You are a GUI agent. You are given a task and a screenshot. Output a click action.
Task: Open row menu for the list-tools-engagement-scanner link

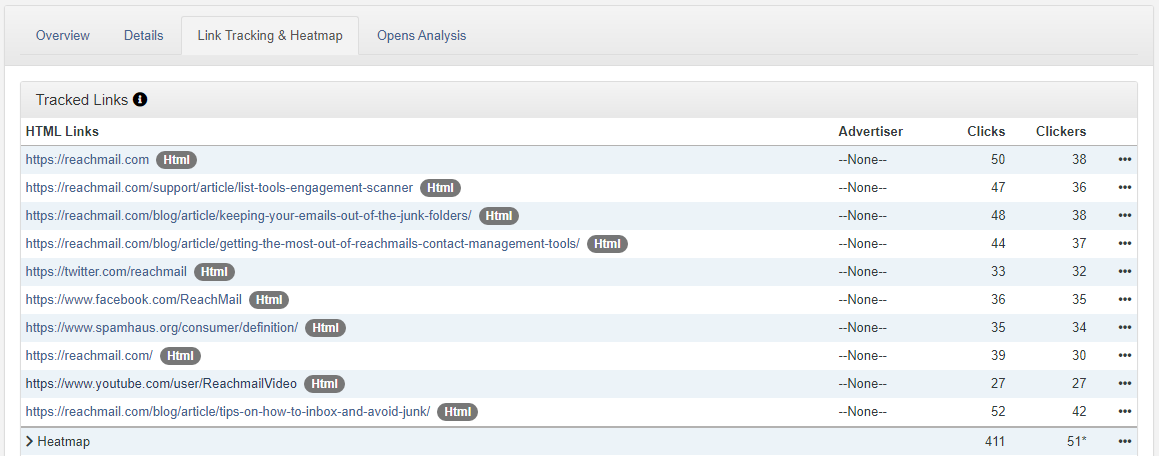[x=1125, y=188]
